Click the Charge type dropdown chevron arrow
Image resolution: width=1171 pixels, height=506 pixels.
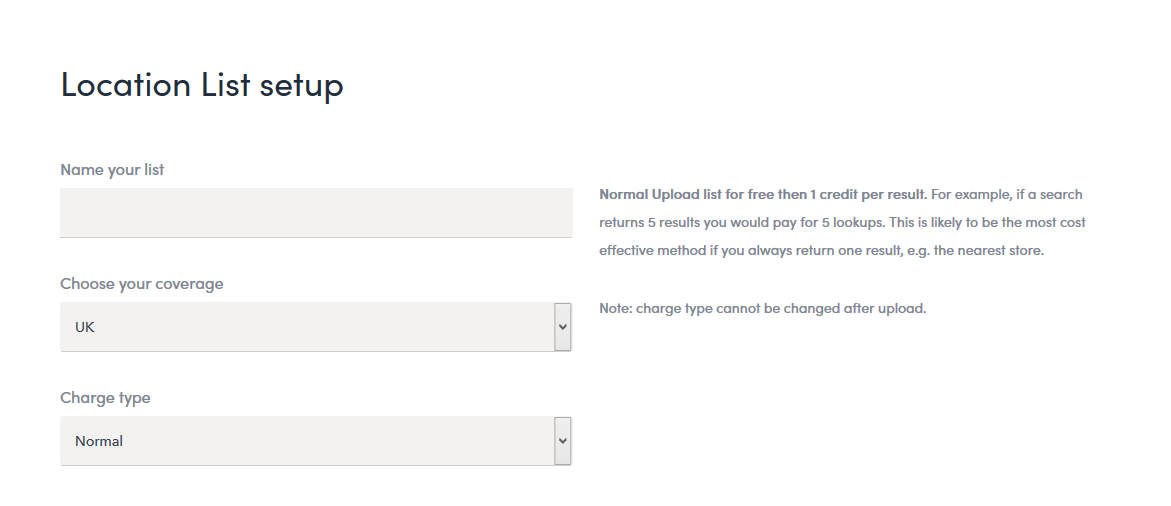coord(562,441)
